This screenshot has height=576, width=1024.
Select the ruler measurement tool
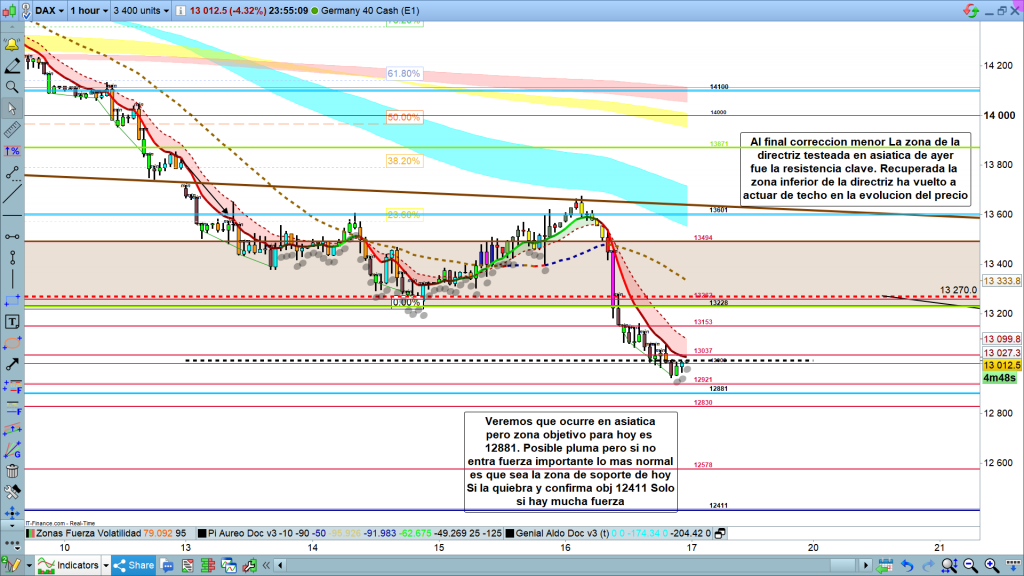tap(12, 129)
